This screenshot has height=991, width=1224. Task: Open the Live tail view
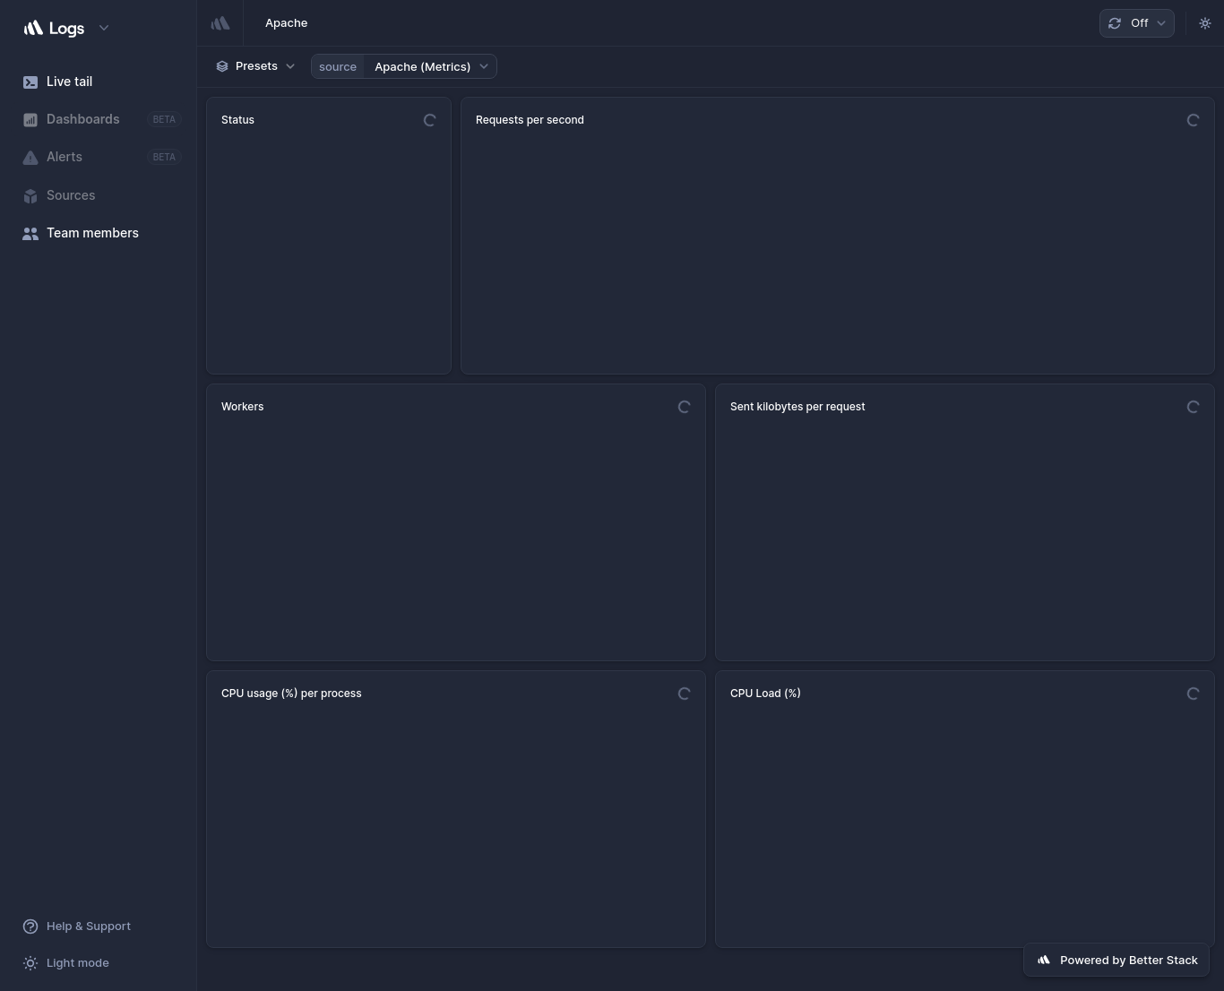[68, 81]
